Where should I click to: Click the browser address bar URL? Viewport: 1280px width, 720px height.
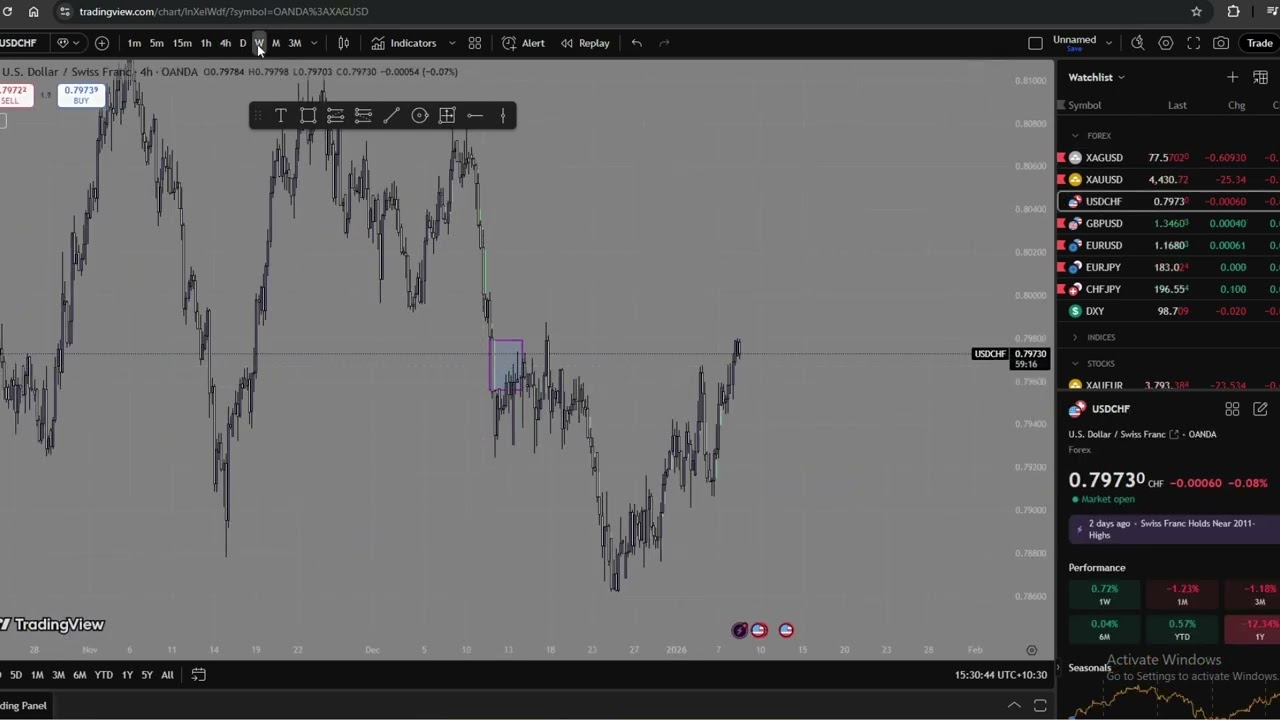point(224,11)
